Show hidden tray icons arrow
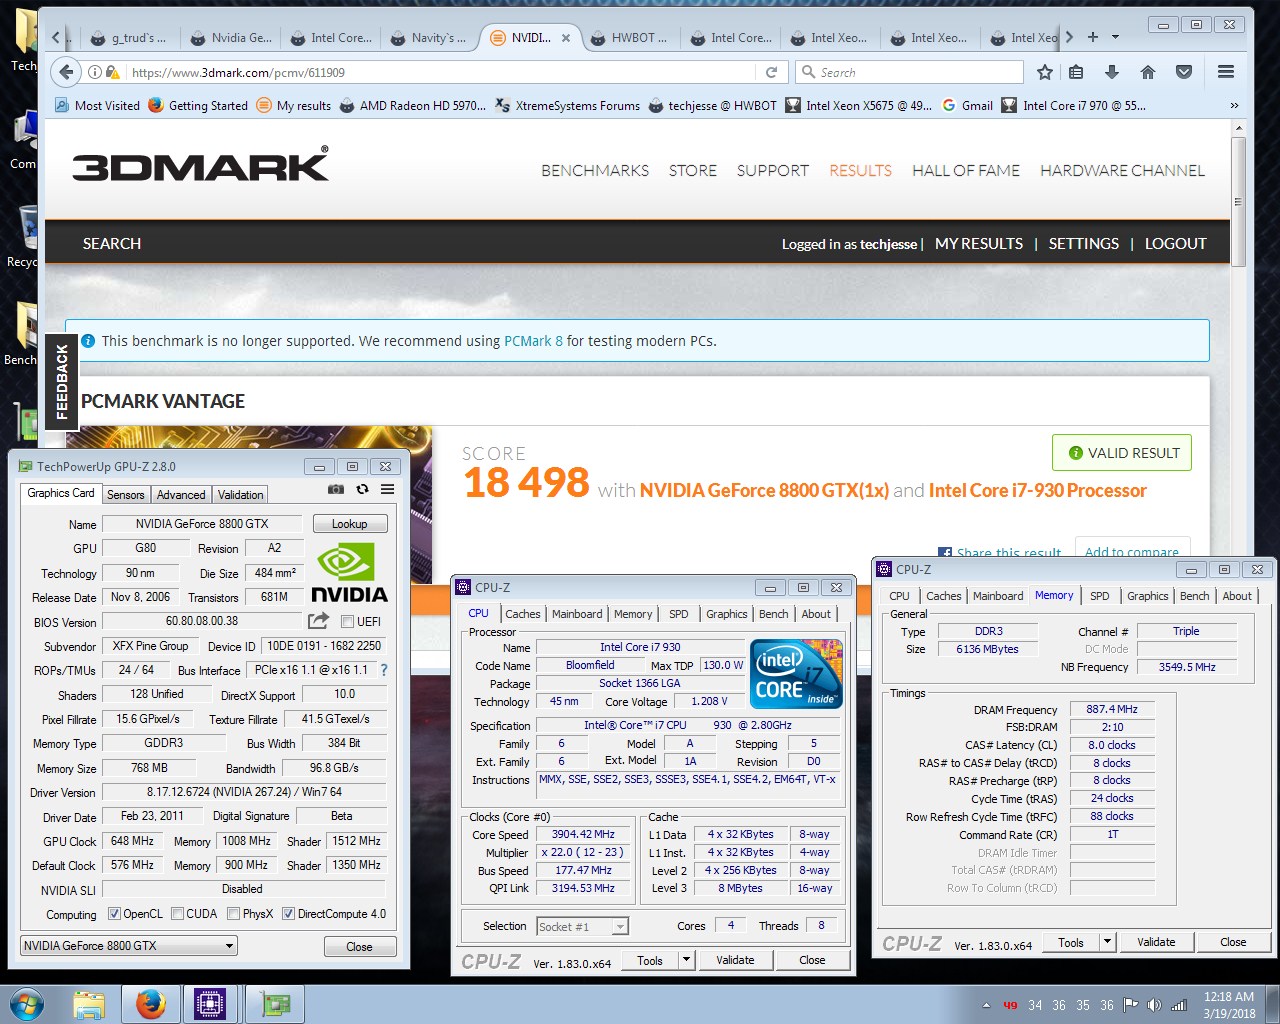Image resolution: width=1280 pixels, height=1024 pixels. [986, 1005]
